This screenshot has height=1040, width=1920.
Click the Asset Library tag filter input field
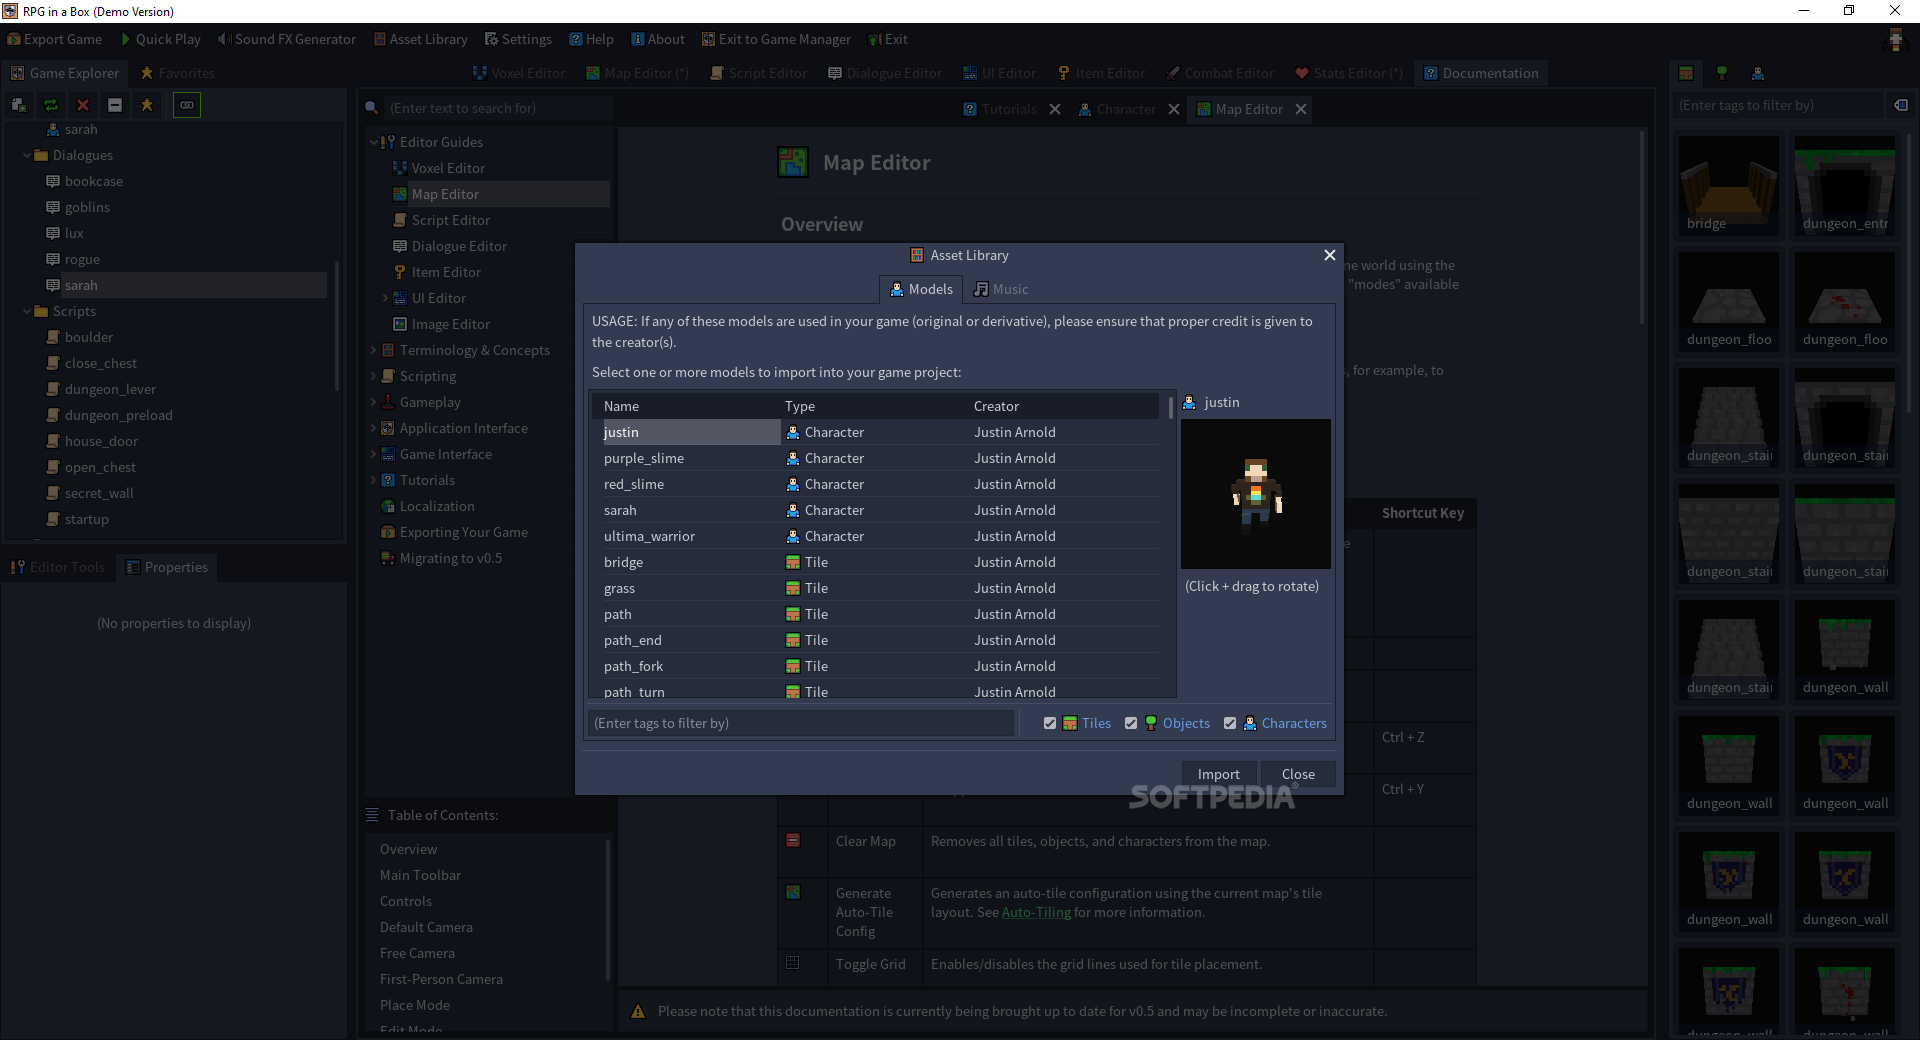[x=801, y=723]
